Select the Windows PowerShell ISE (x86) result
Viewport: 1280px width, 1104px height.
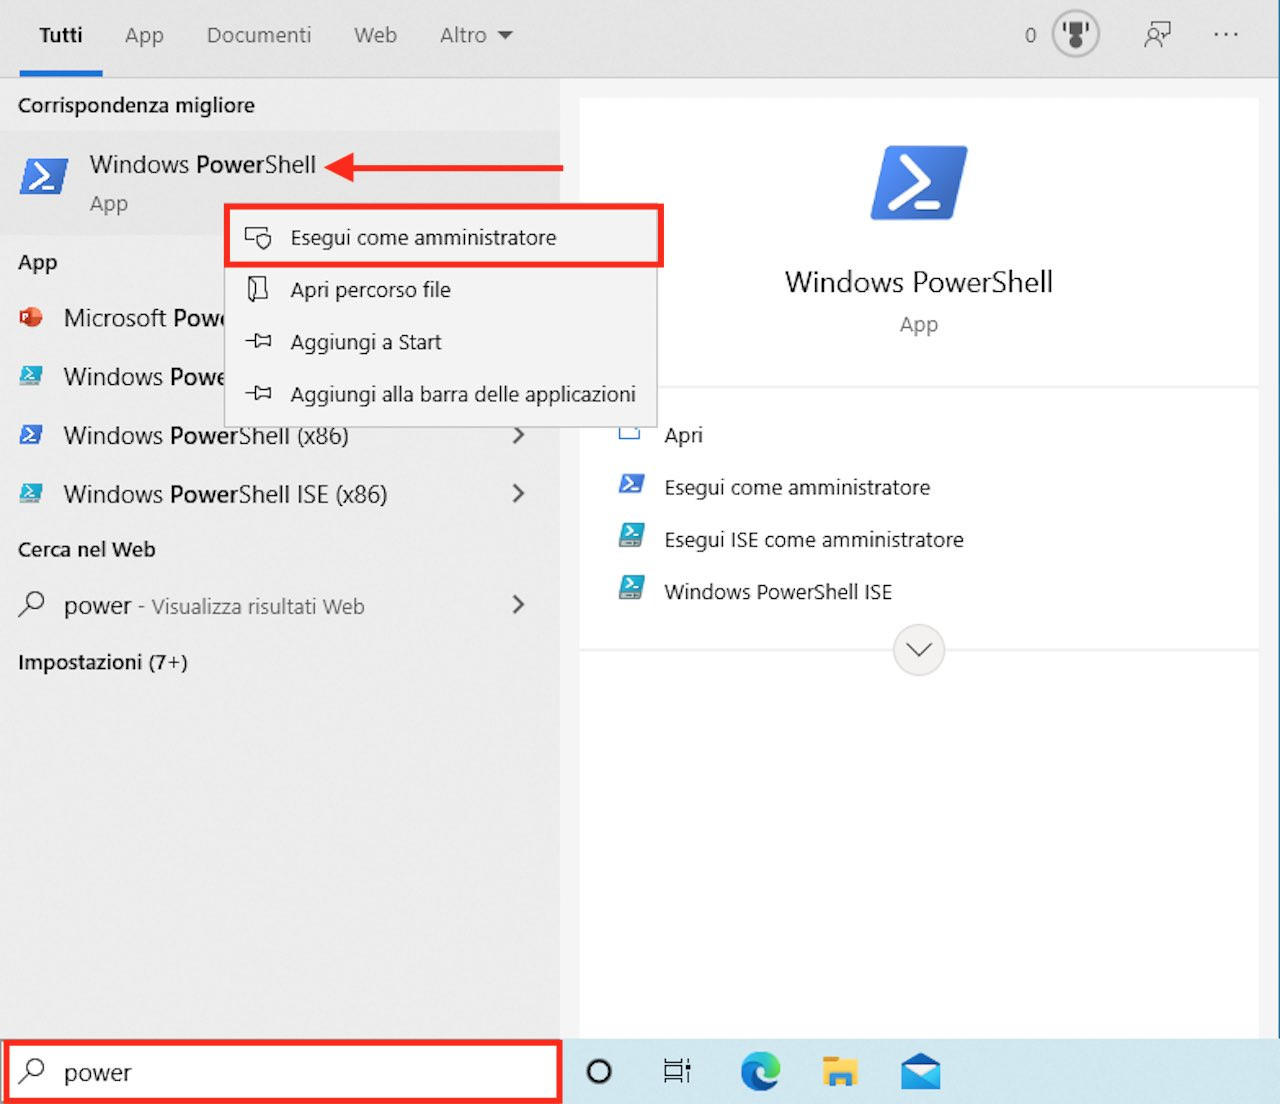coord(280,493)
